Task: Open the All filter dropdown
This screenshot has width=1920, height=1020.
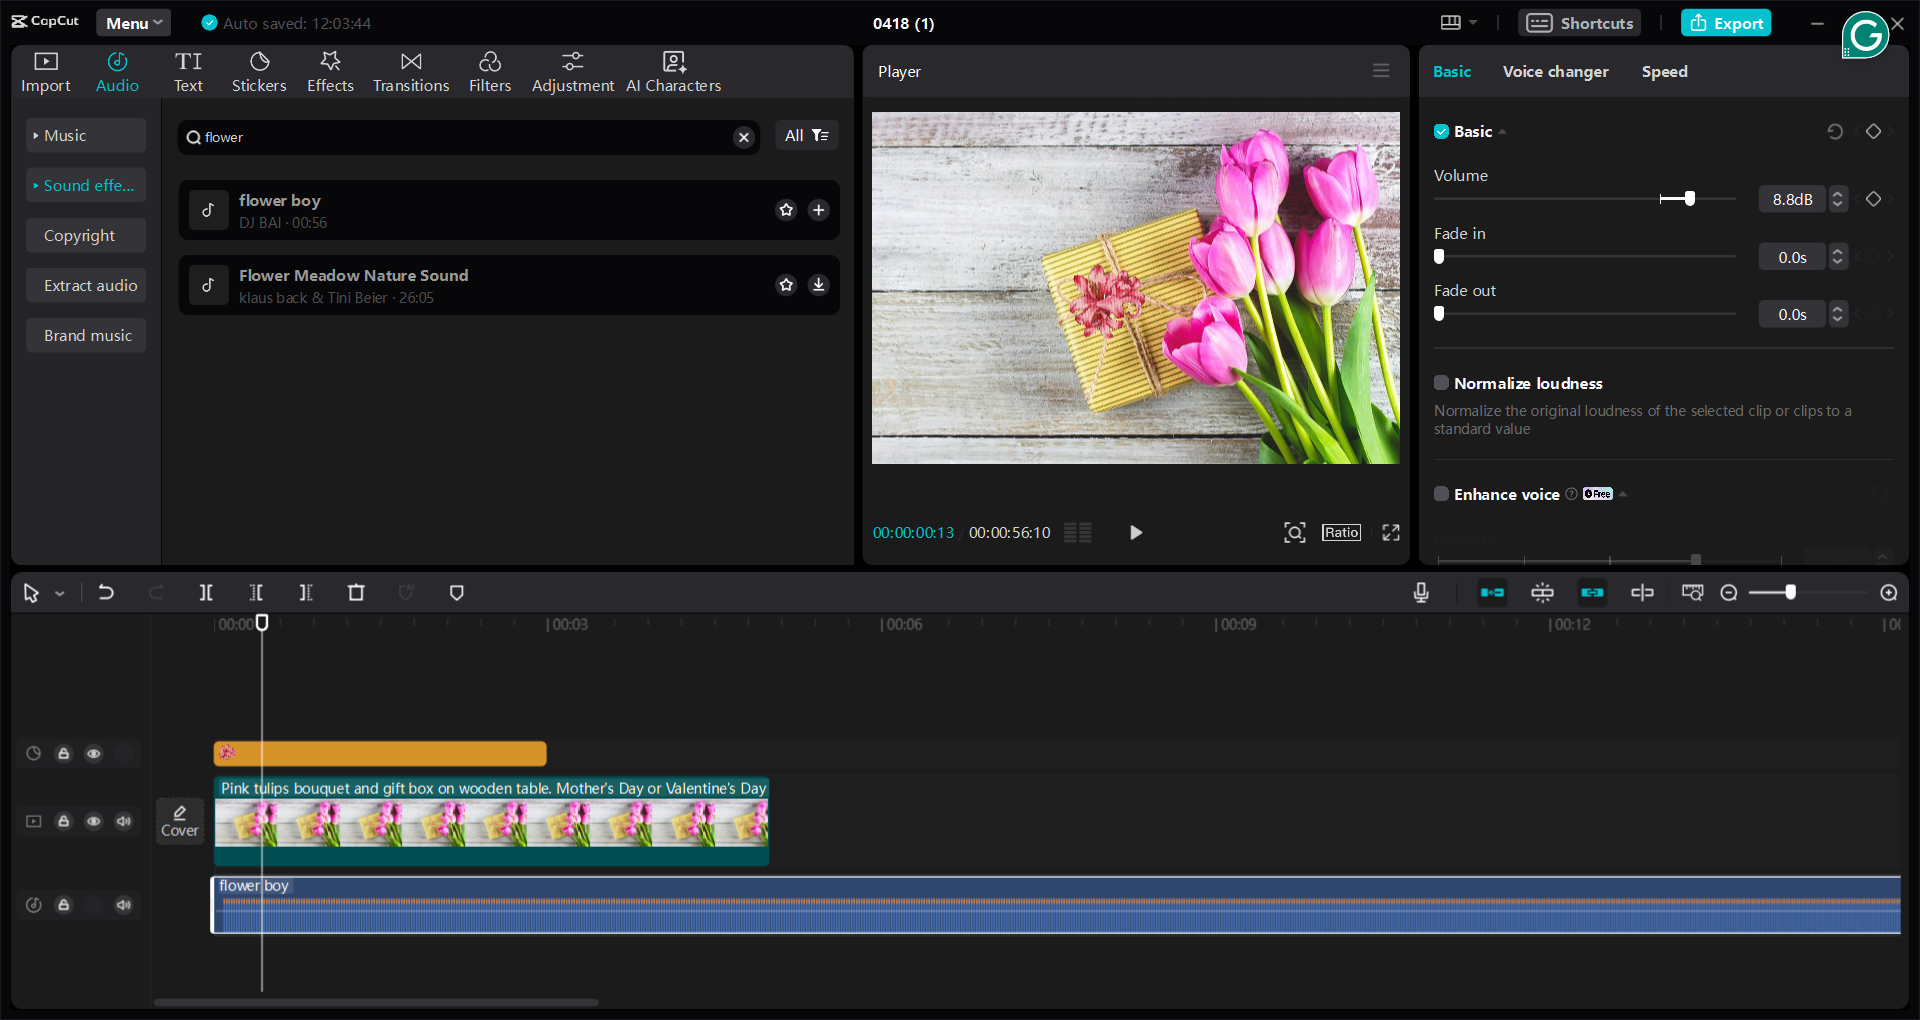Action: tap(806, 135)
